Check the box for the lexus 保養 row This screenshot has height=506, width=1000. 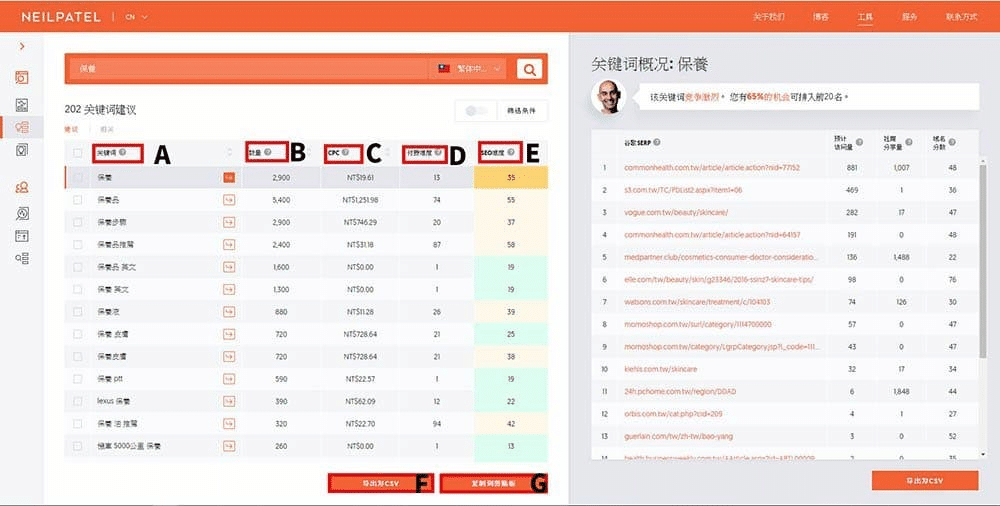pos(78,401)
